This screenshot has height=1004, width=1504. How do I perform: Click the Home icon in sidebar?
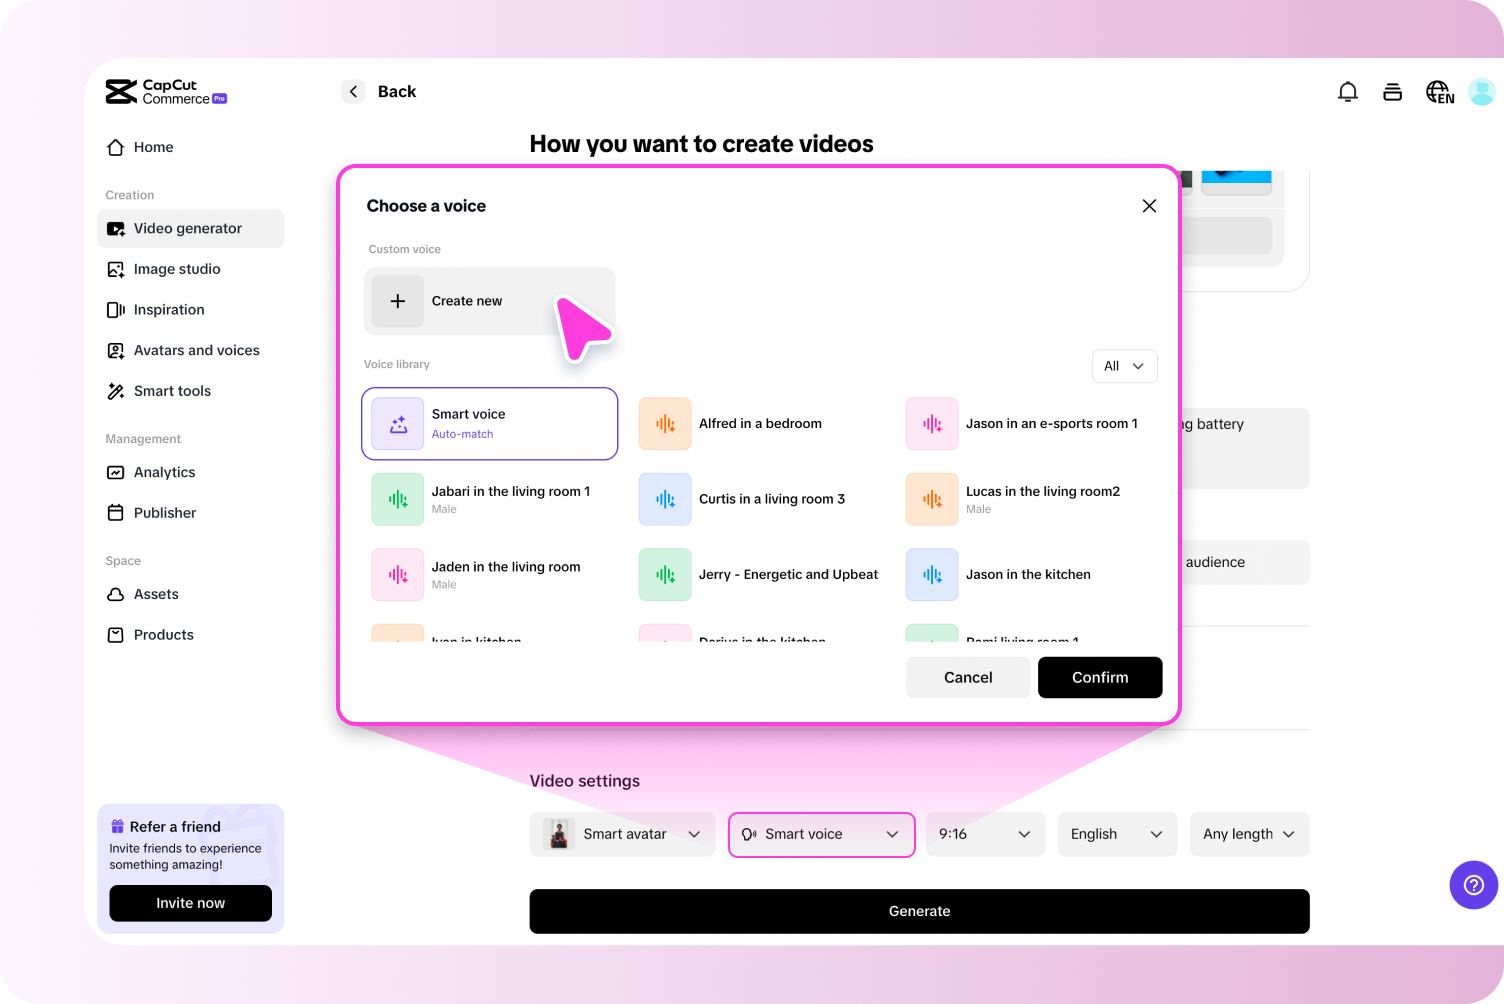click(x=116, y=147)
